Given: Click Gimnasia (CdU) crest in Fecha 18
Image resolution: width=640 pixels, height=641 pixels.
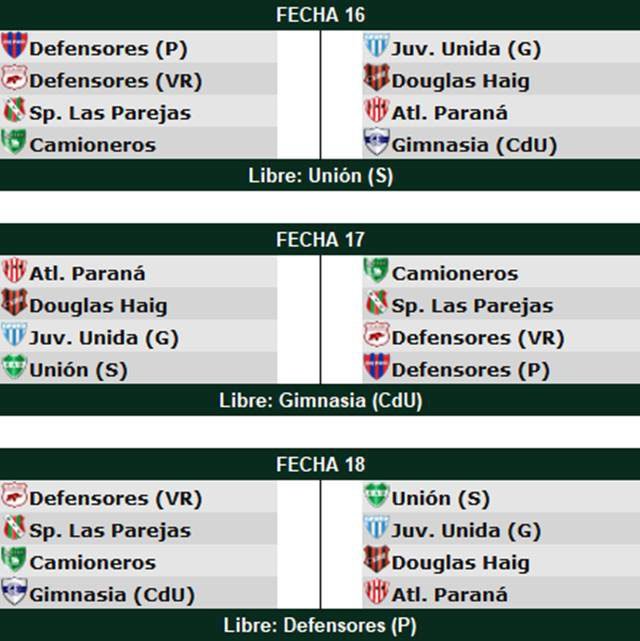Looking at the screenshot, I should (x=15, y=593).
